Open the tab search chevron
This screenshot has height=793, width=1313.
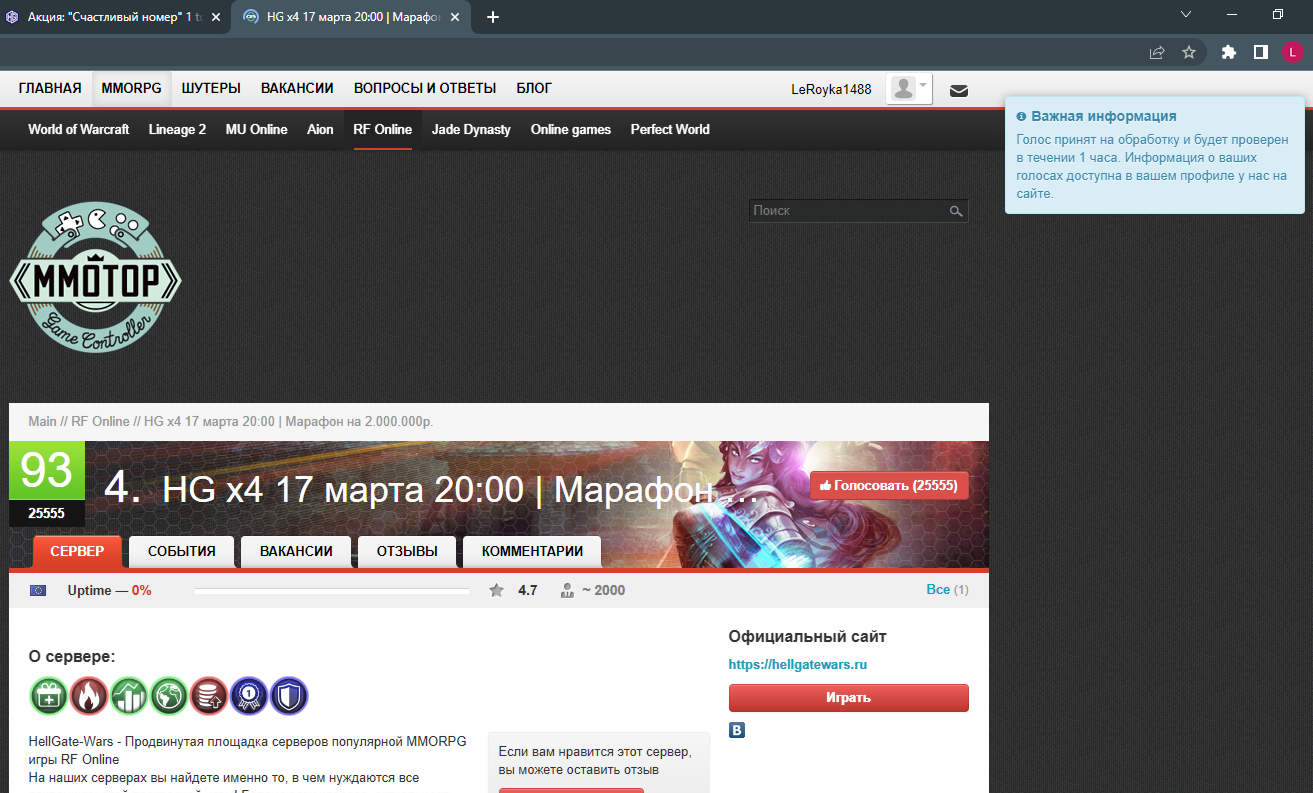click(x=1186, y=14)
